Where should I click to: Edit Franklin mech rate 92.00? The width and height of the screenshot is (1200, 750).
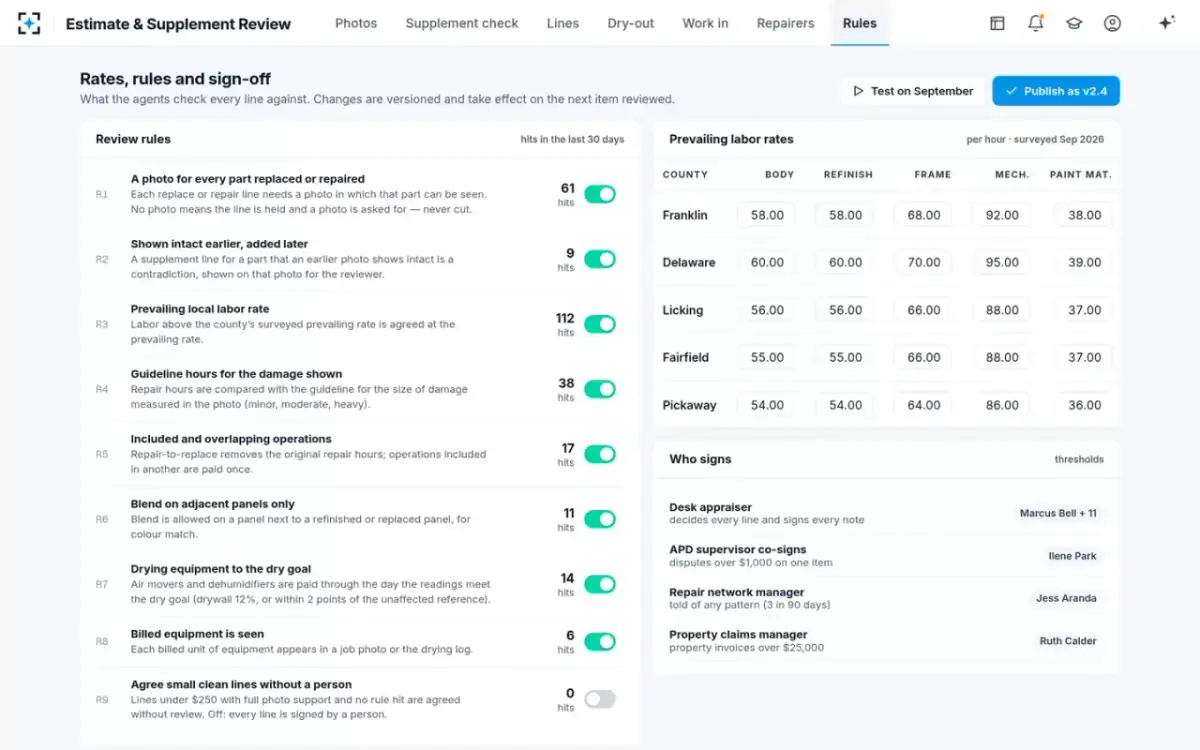[x=1002, y=215]
